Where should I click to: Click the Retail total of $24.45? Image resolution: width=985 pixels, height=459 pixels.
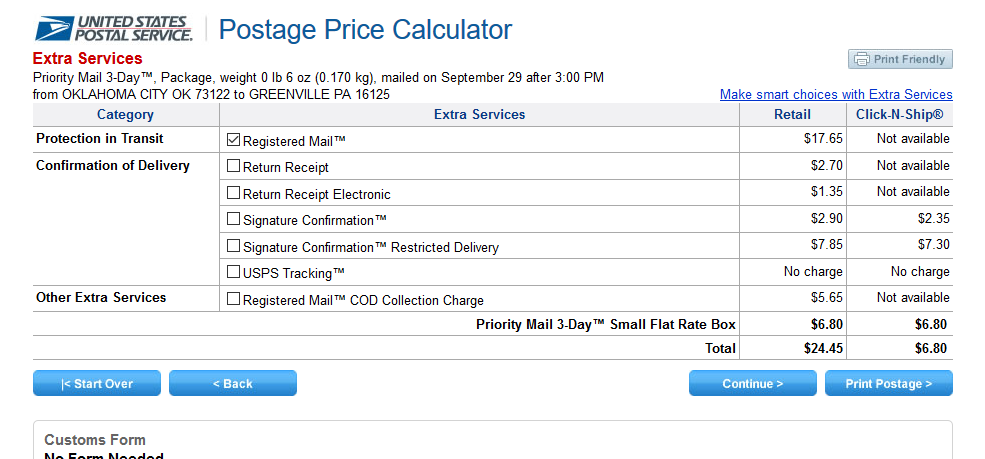click(823, 349)
